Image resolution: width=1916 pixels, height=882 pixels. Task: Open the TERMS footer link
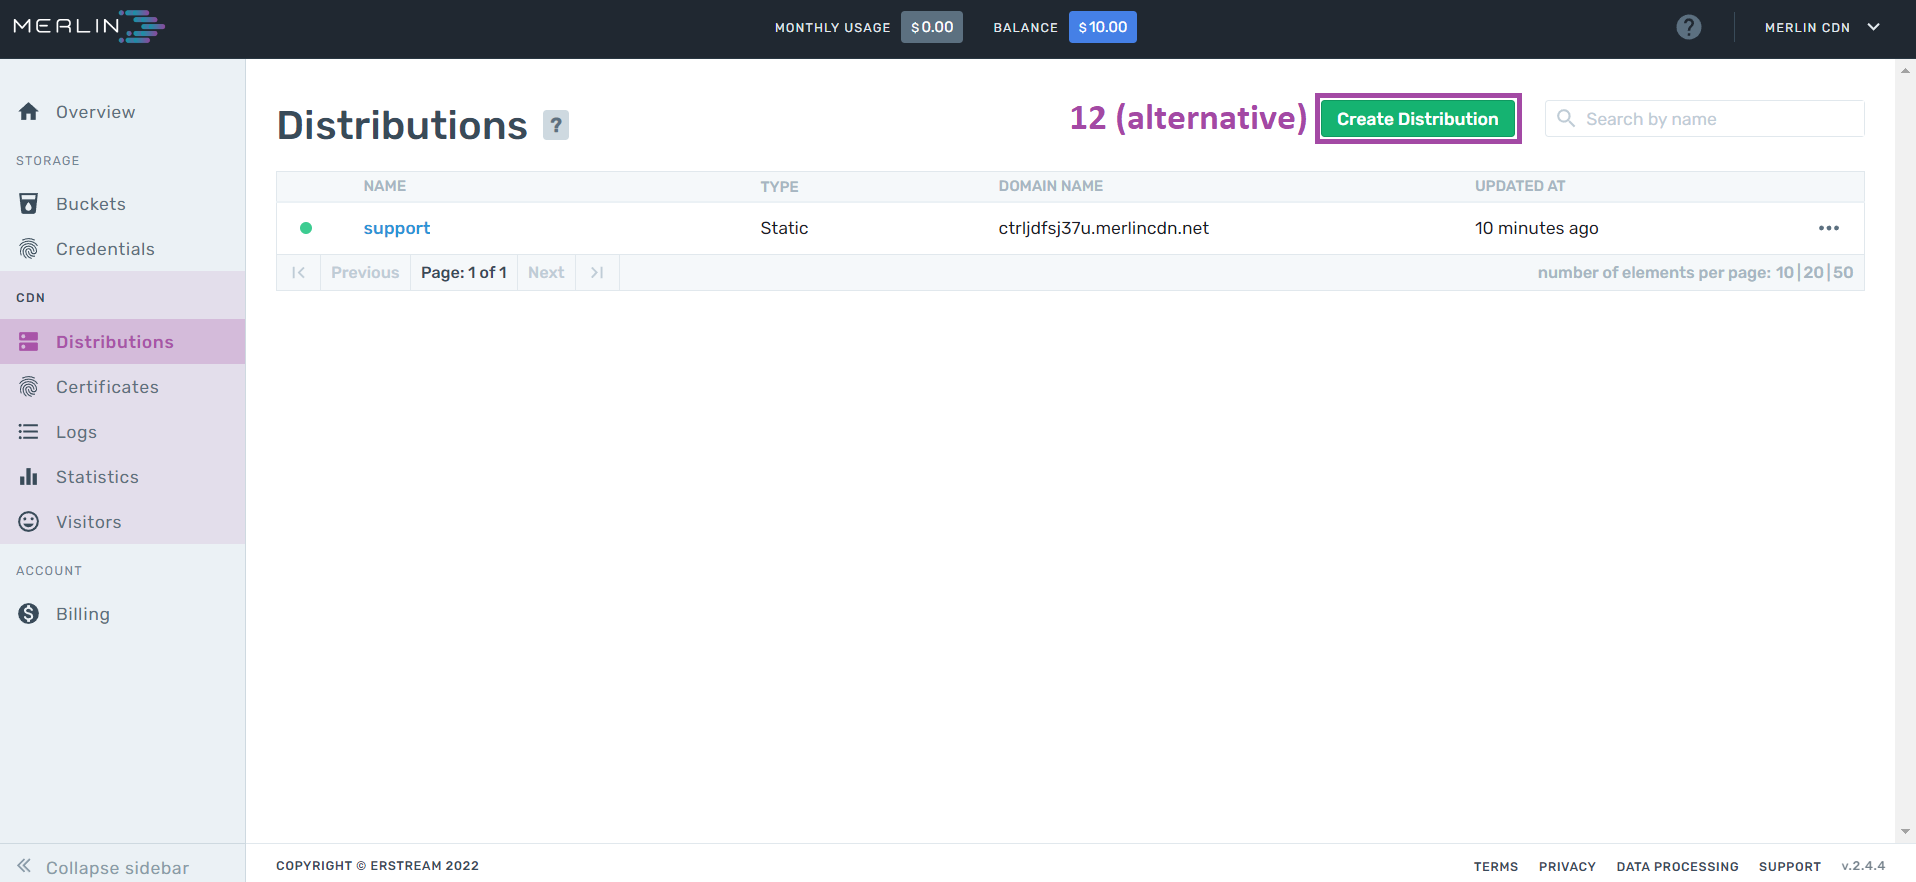tap(1496, 867)
